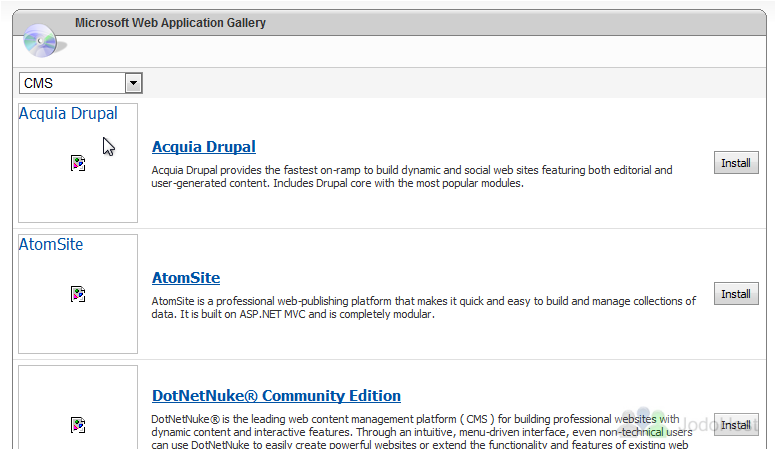Click the Acquia Drupal title link
This screenshot has width=776, height=450.
coord(203,147)
